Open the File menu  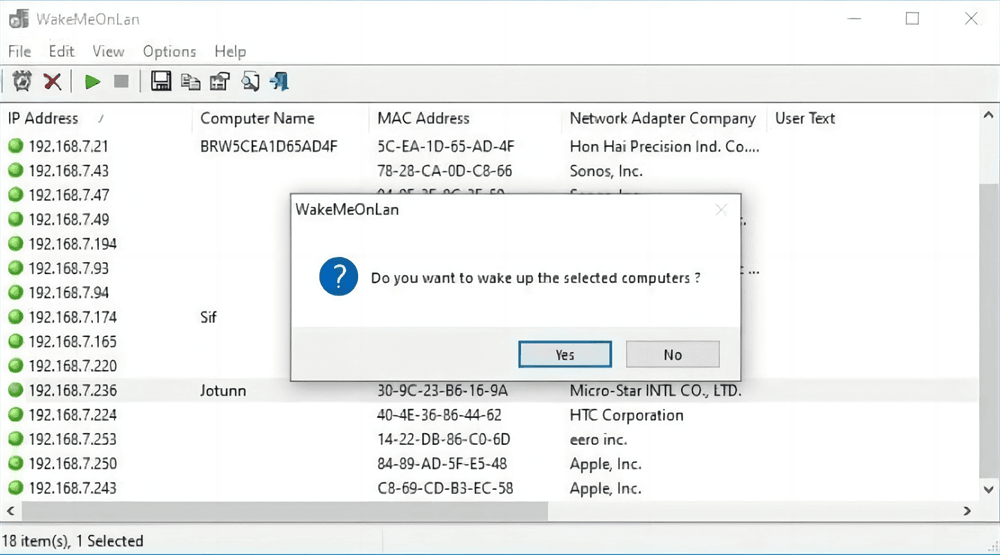(19, 51)
